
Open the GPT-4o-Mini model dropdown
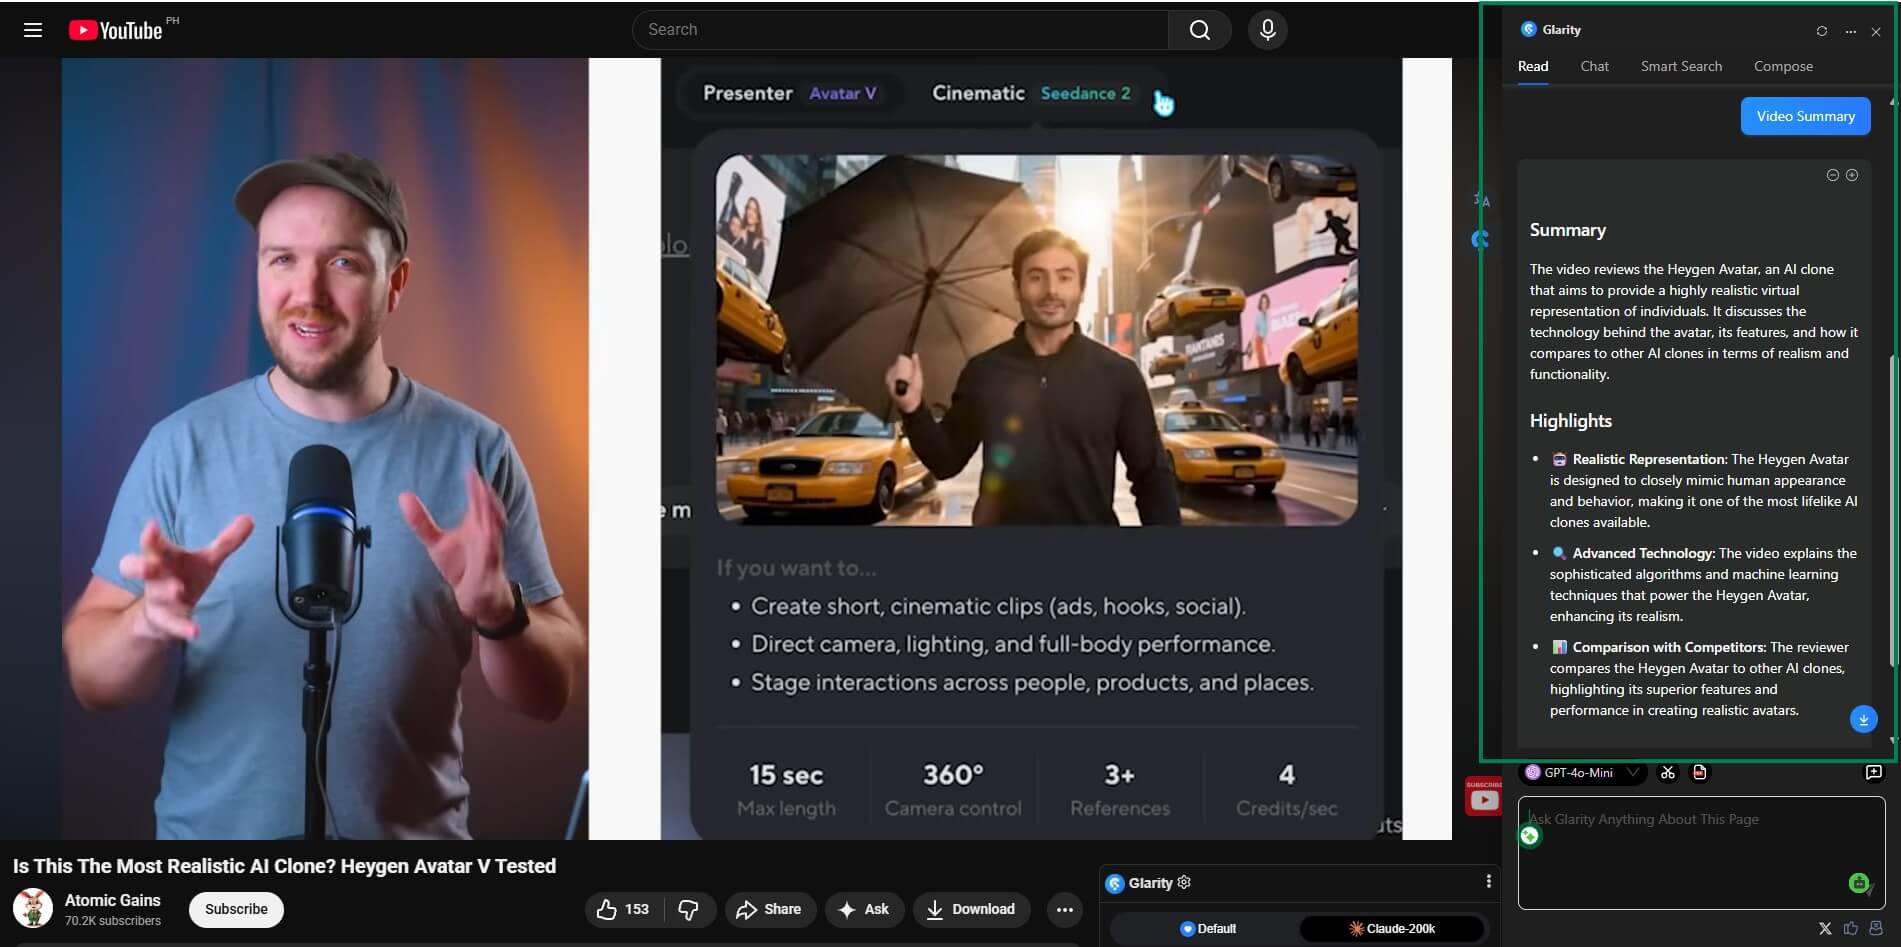[x=1582, y=772]
